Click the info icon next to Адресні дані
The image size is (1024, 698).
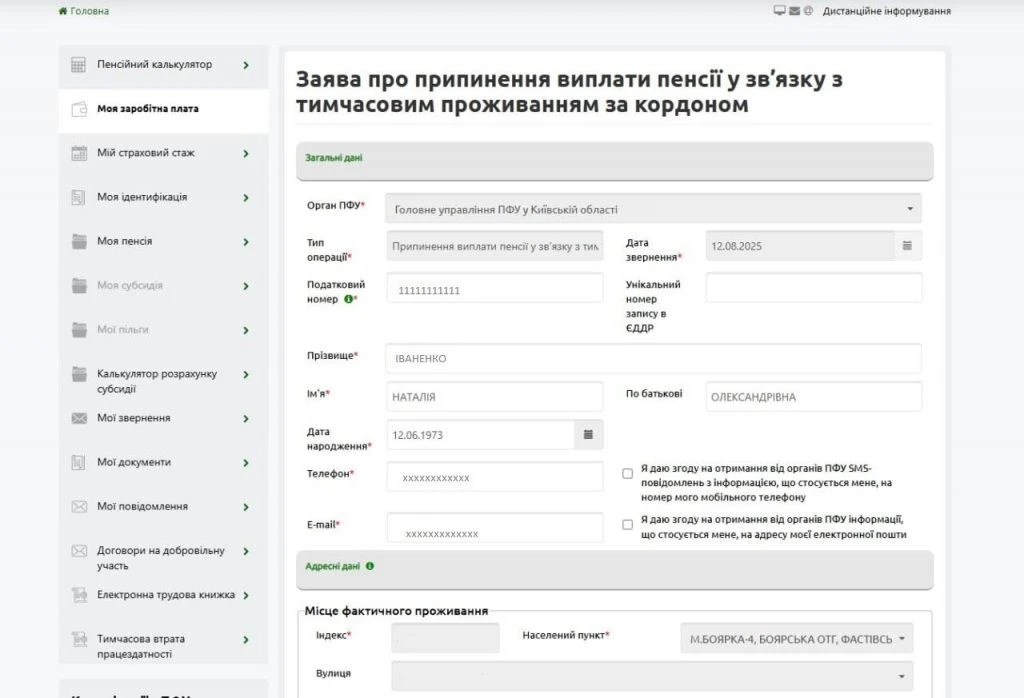click(370, 566)
